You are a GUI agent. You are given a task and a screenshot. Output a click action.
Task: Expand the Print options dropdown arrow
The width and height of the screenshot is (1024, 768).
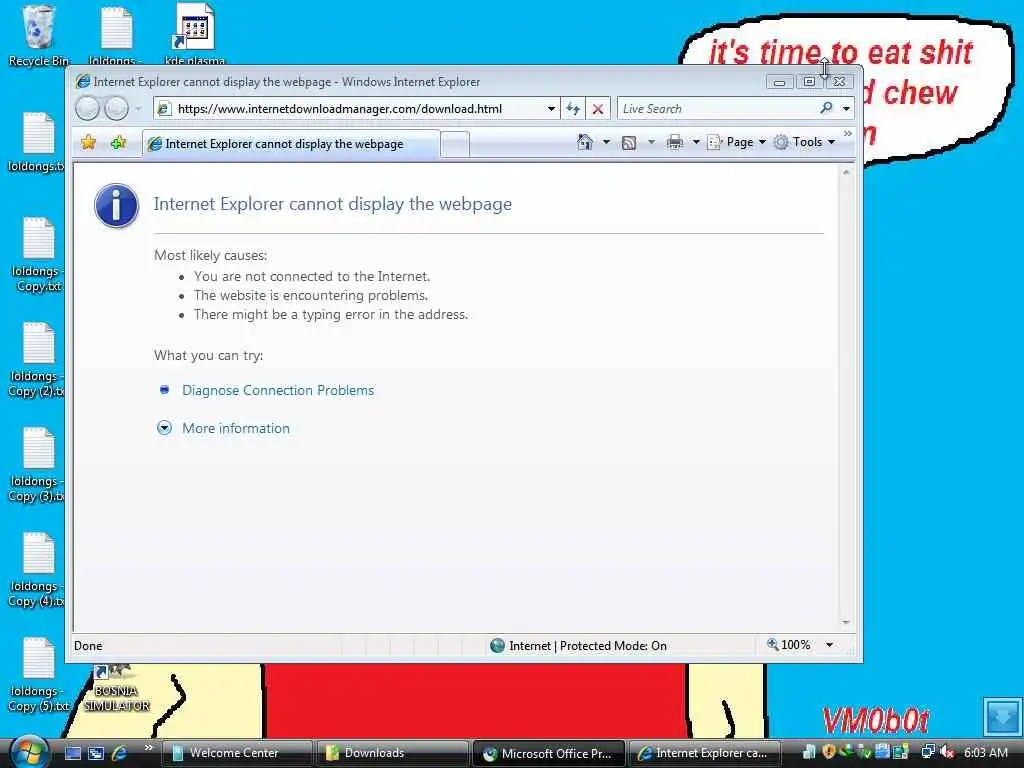point(696,142)
